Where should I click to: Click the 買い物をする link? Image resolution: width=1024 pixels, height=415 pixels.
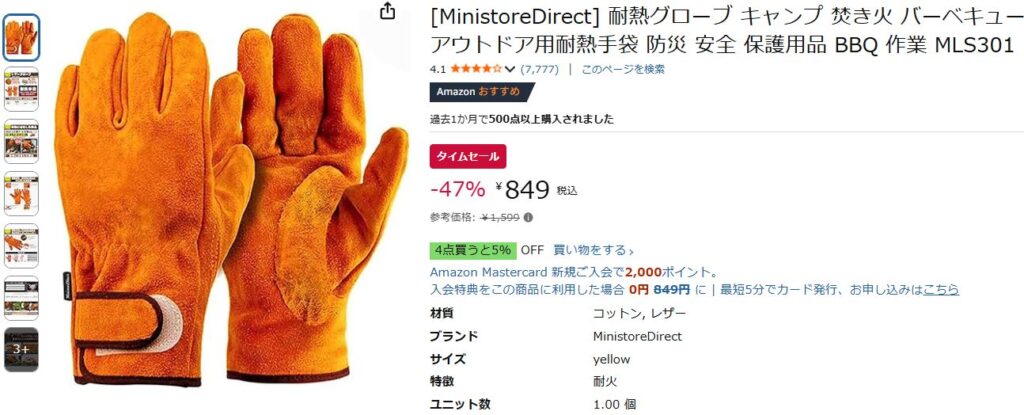[x=593, y=250]
